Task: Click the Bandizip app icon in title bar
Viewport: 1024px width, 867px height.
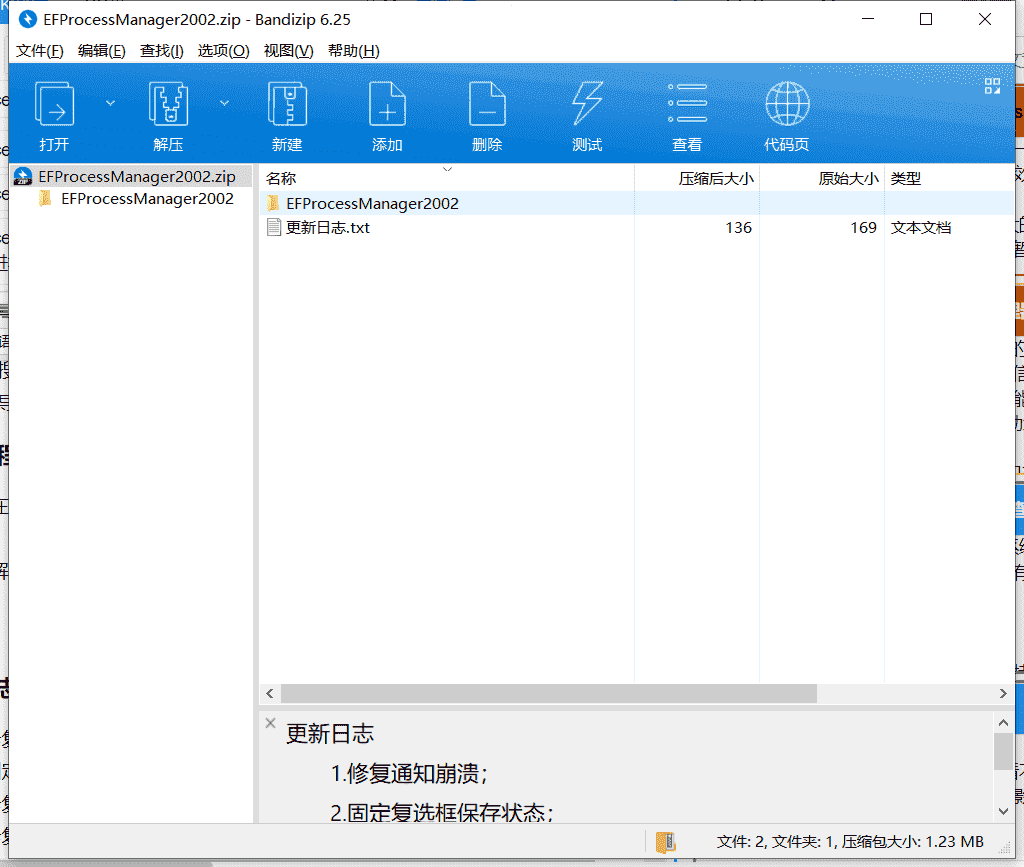Action: point(27,20)
